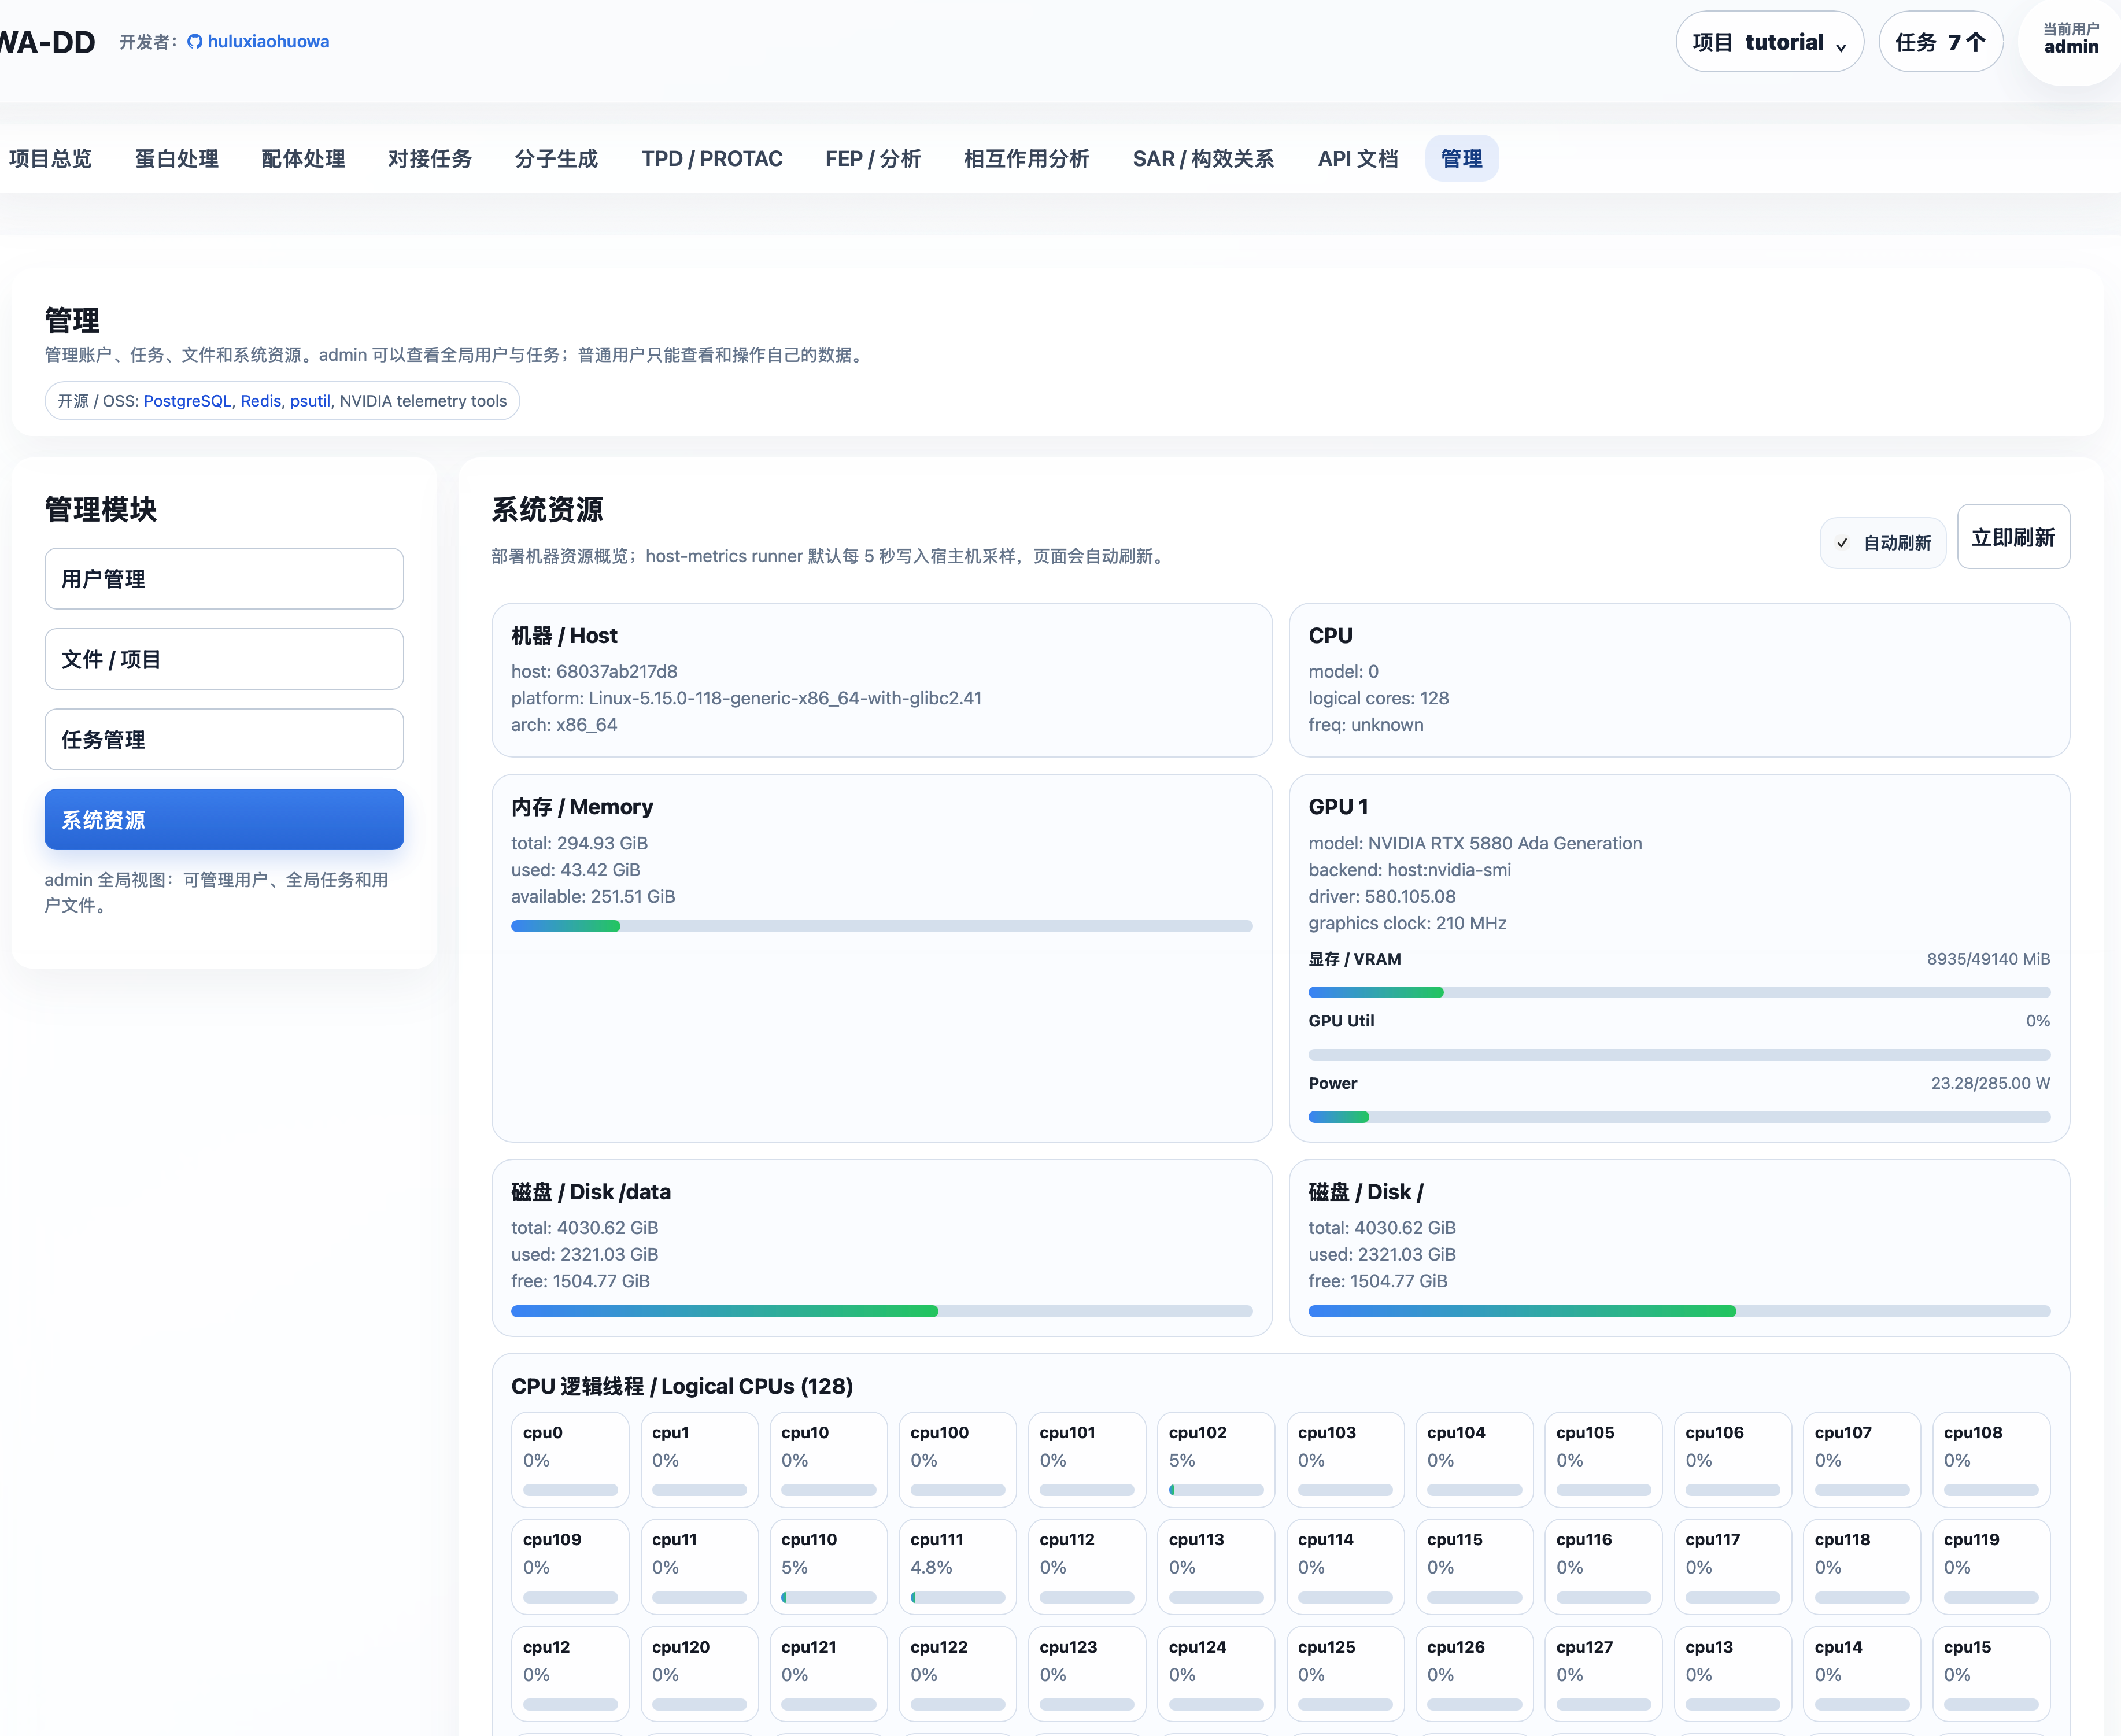Select the cpu102 usage card
Image resolution: width=2121 pixels, height=1736 pixels.
(x=1216, y=1460)
